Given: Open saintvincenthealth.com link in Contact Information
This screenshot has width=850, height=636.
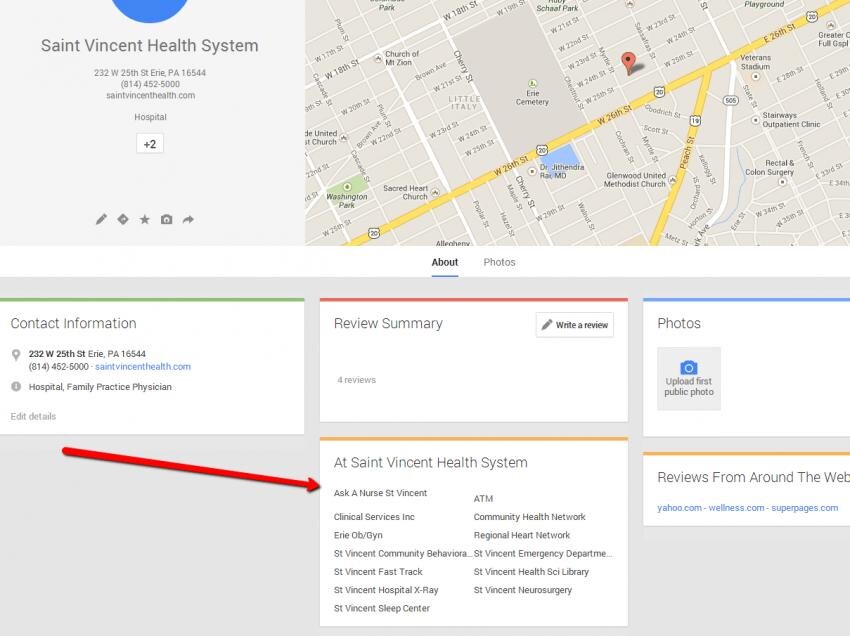Looking at the screenshot, I should click(143, 367).
